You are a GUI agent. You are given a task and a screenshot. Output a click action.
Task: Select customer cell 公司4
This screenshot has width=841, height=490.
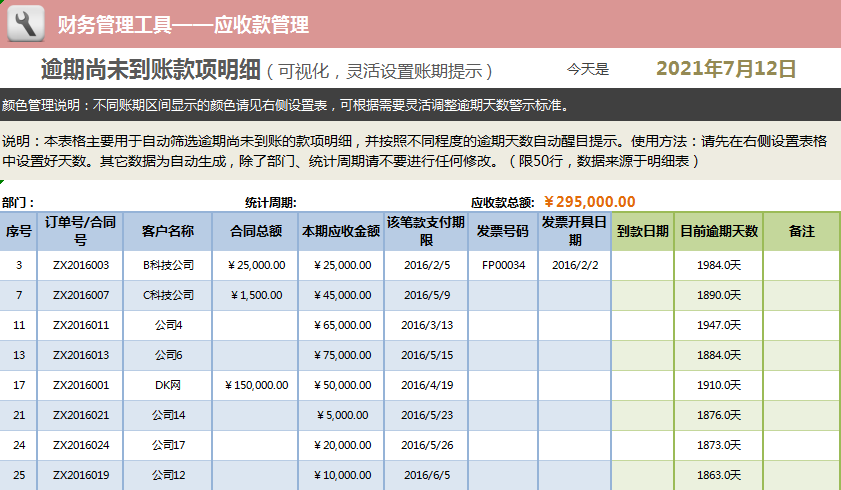pyautogui.click(x=168, y=325)
